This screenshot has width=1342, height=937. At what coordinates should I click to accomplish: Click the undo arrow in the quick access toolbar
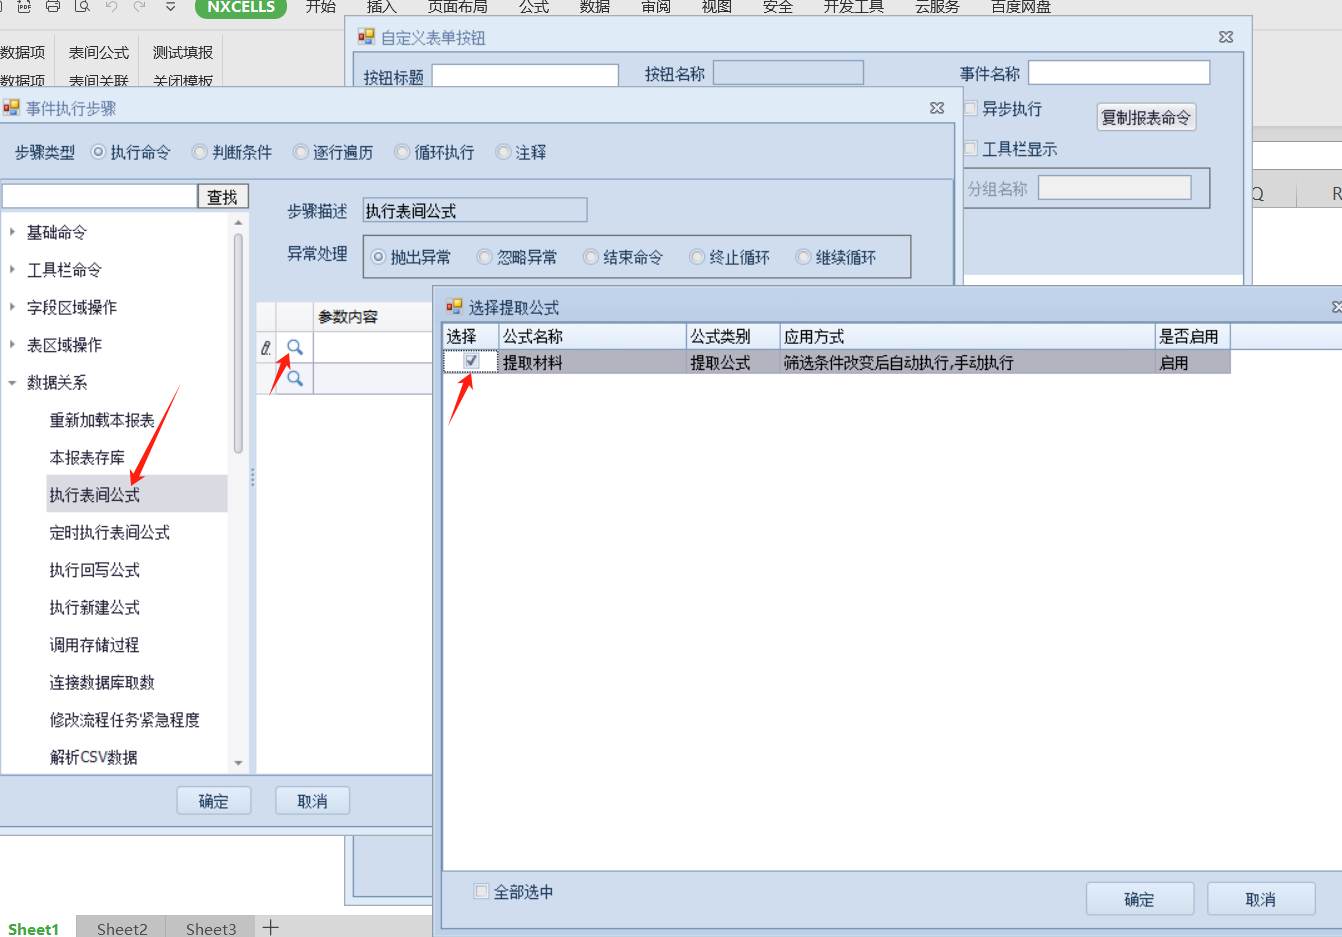pyautogui.click(x=111, y=6)
